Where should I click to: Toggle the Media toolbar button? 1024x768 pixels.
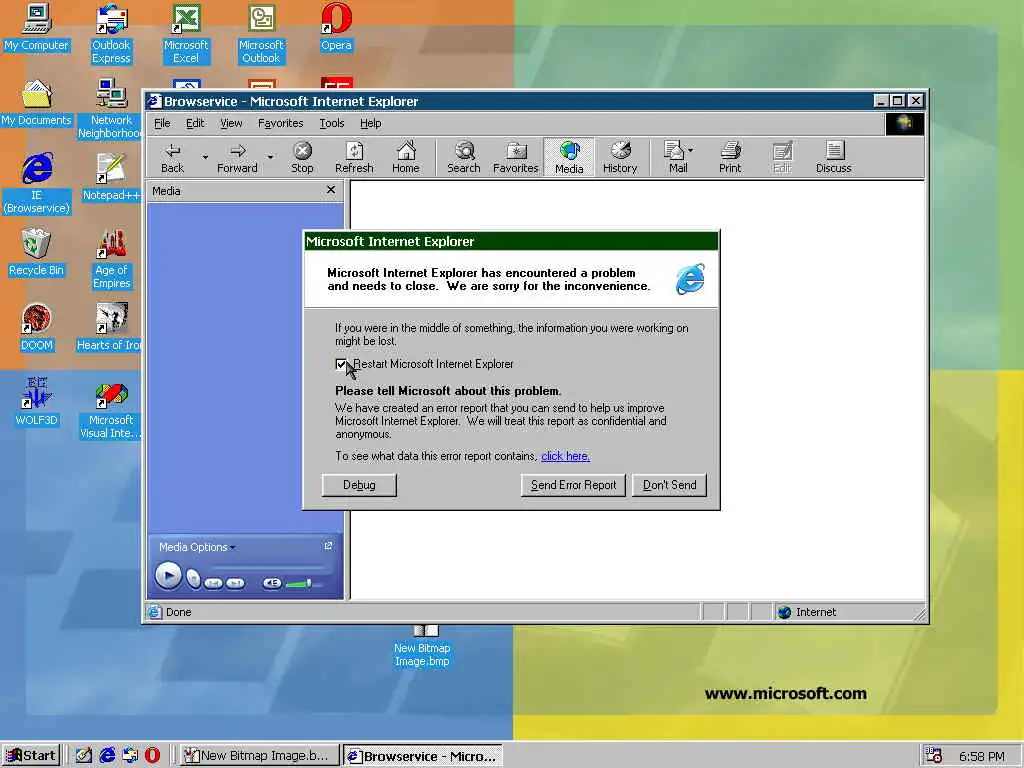coord(569,157)
